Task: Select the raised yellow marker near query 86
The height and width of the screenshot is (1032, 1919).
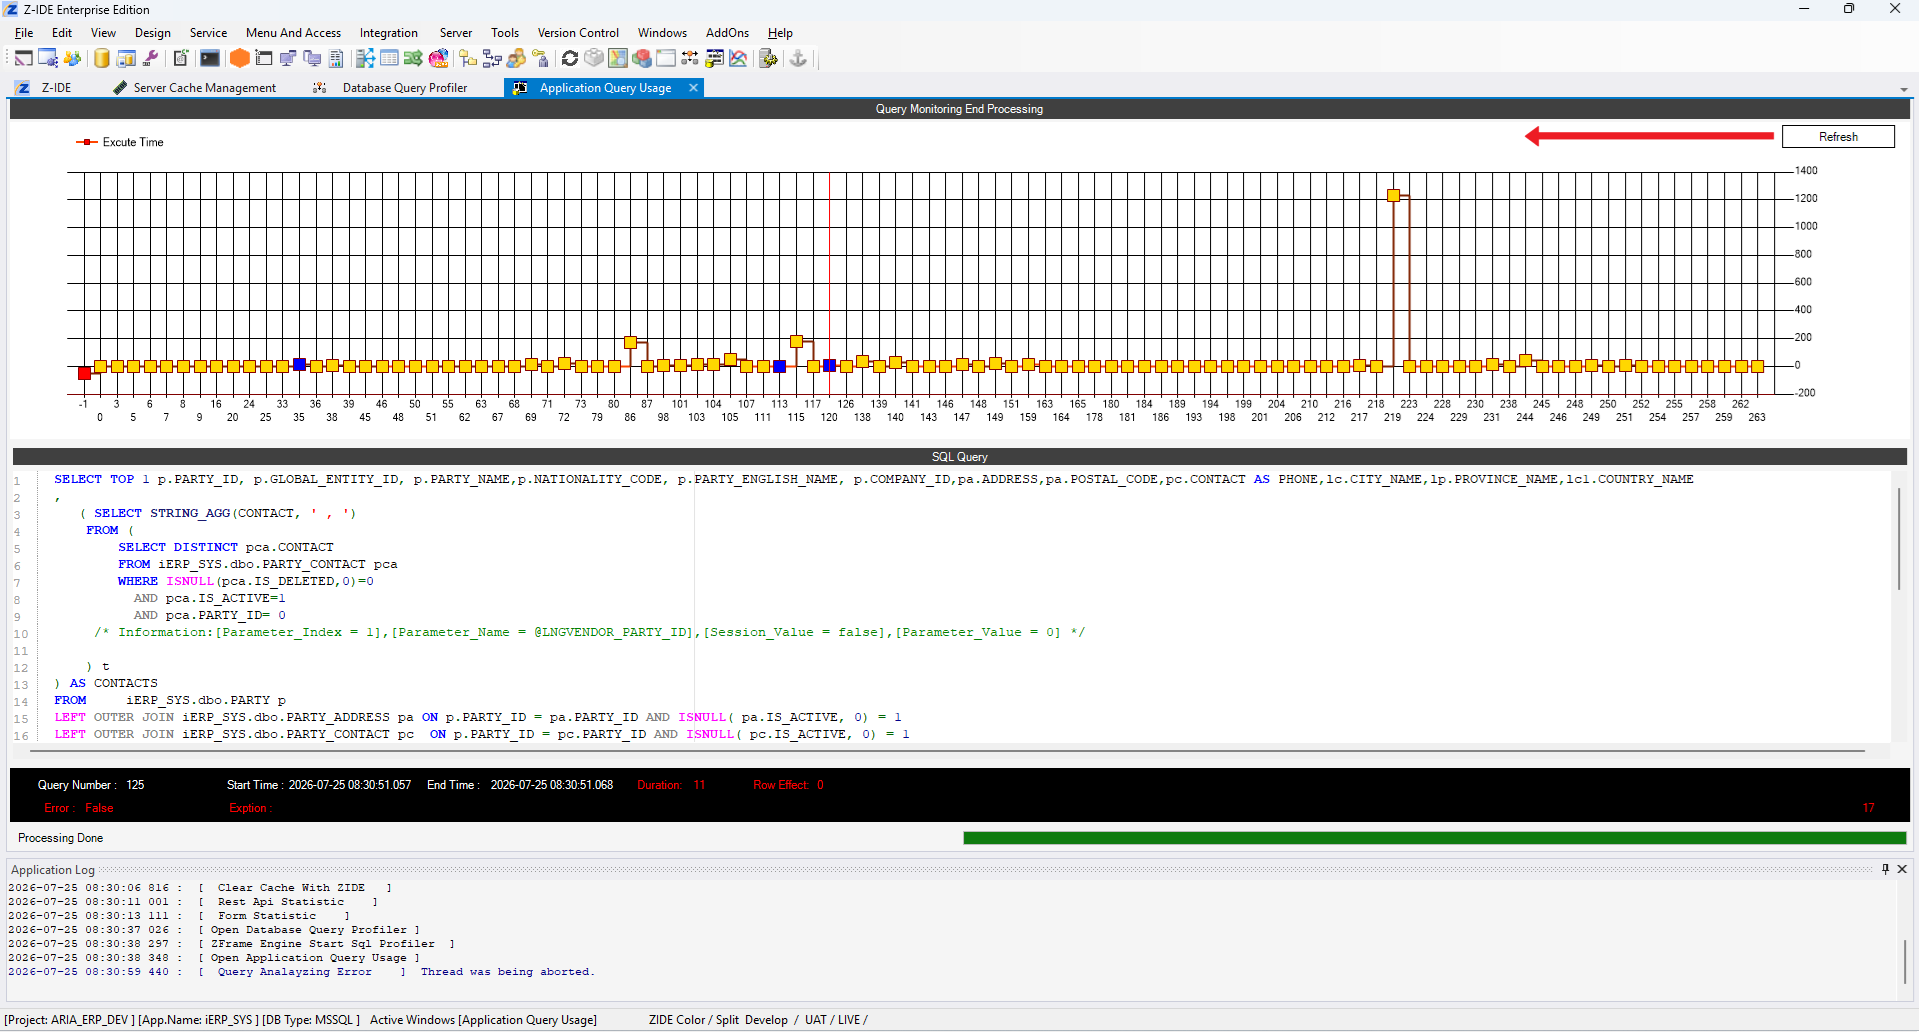Action: tap(630, 342)
